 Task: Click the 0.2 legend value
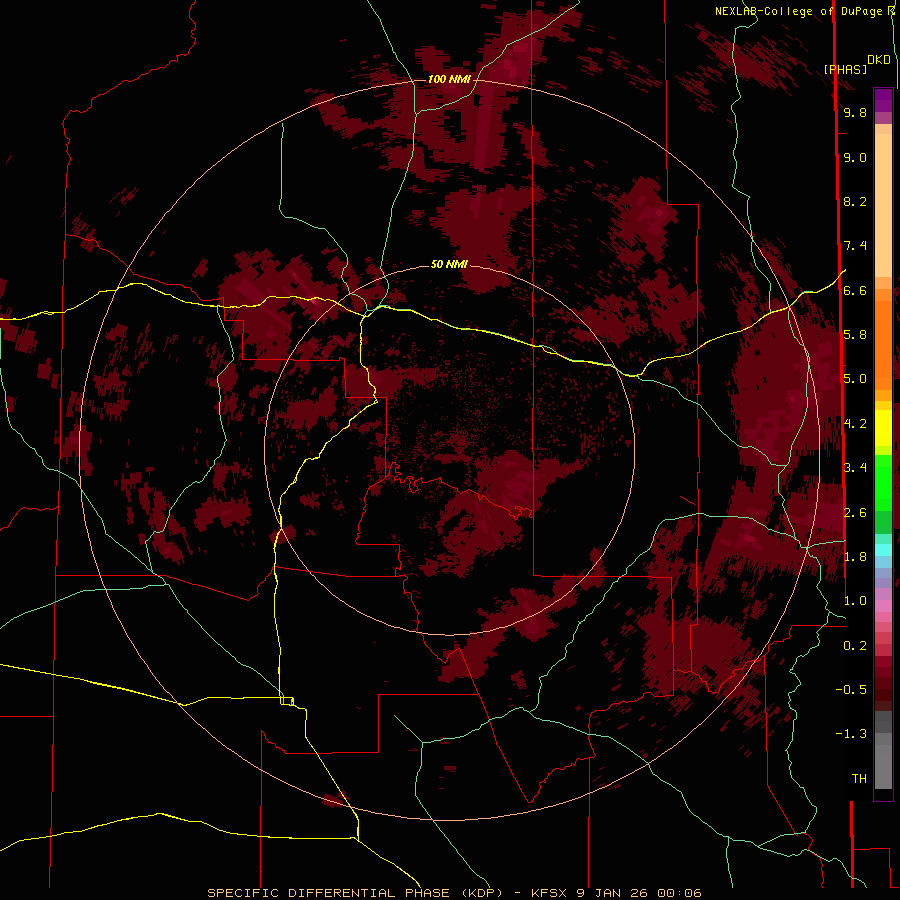click(855, 645)
